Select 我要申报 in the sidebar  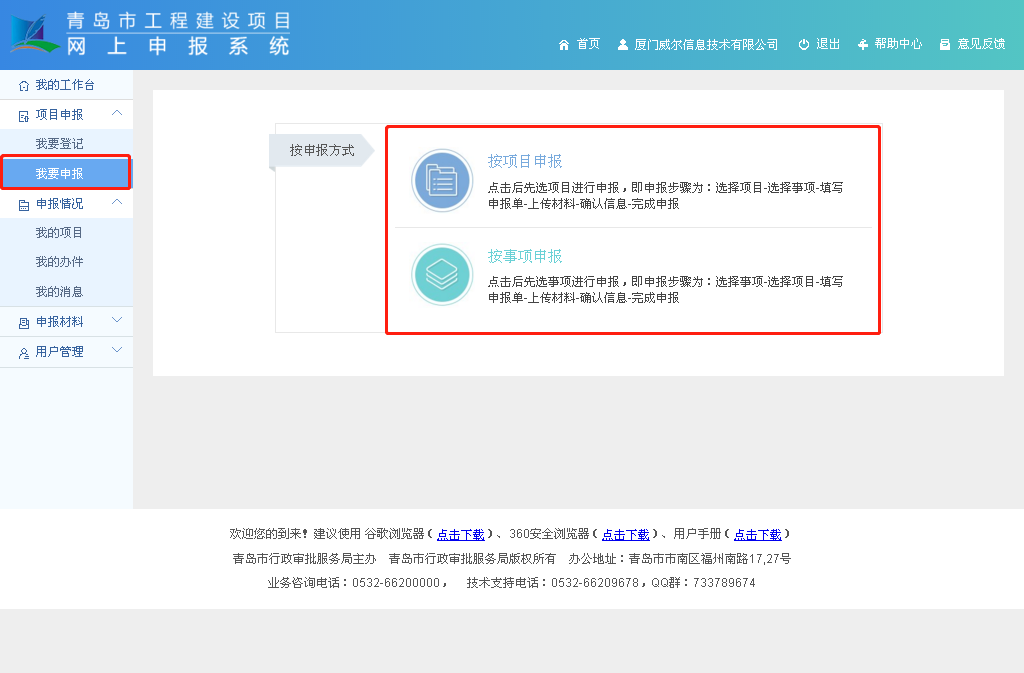59,174
